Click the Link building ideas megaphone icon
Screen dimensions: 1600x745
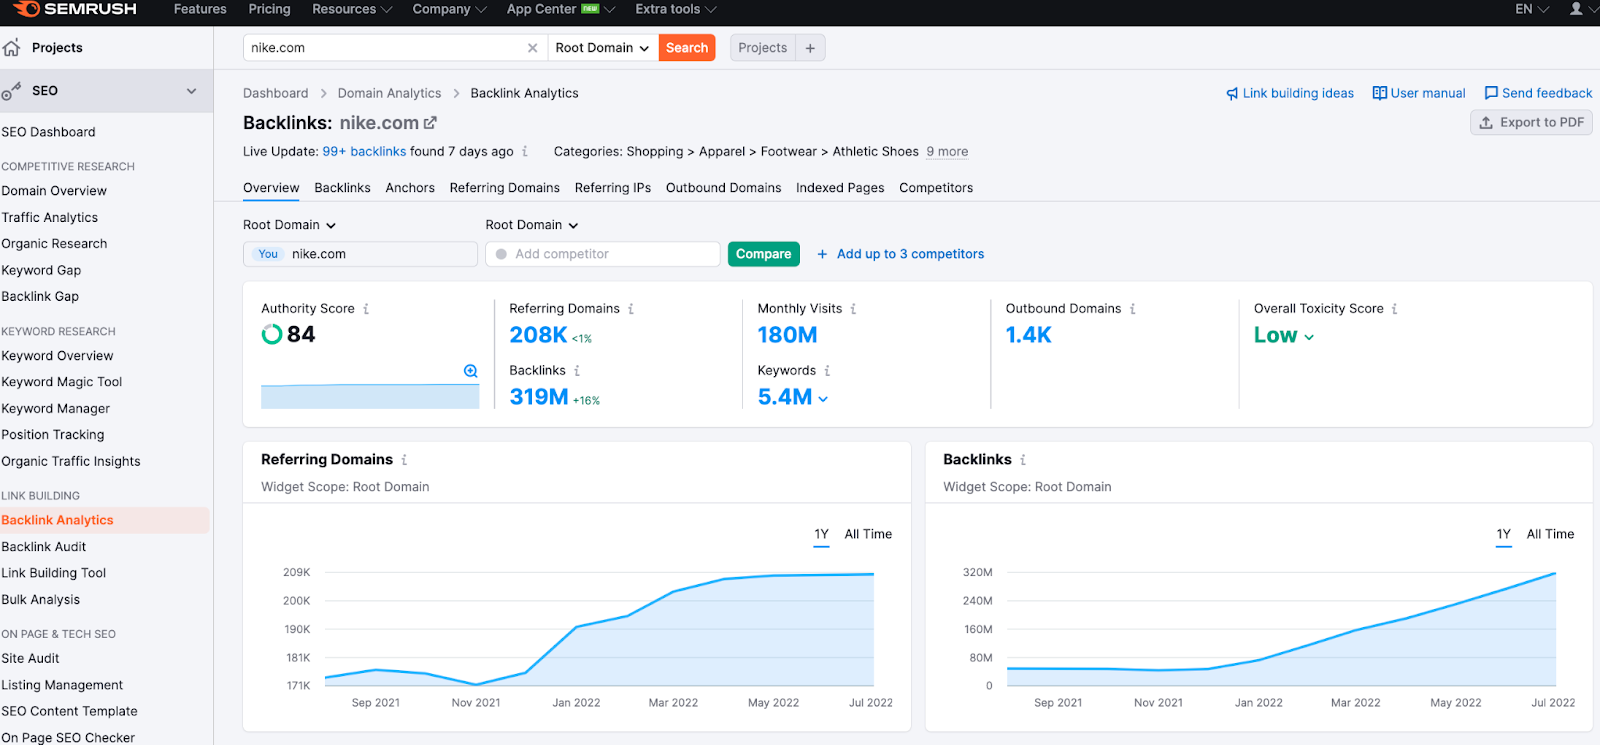[1232, 93]
